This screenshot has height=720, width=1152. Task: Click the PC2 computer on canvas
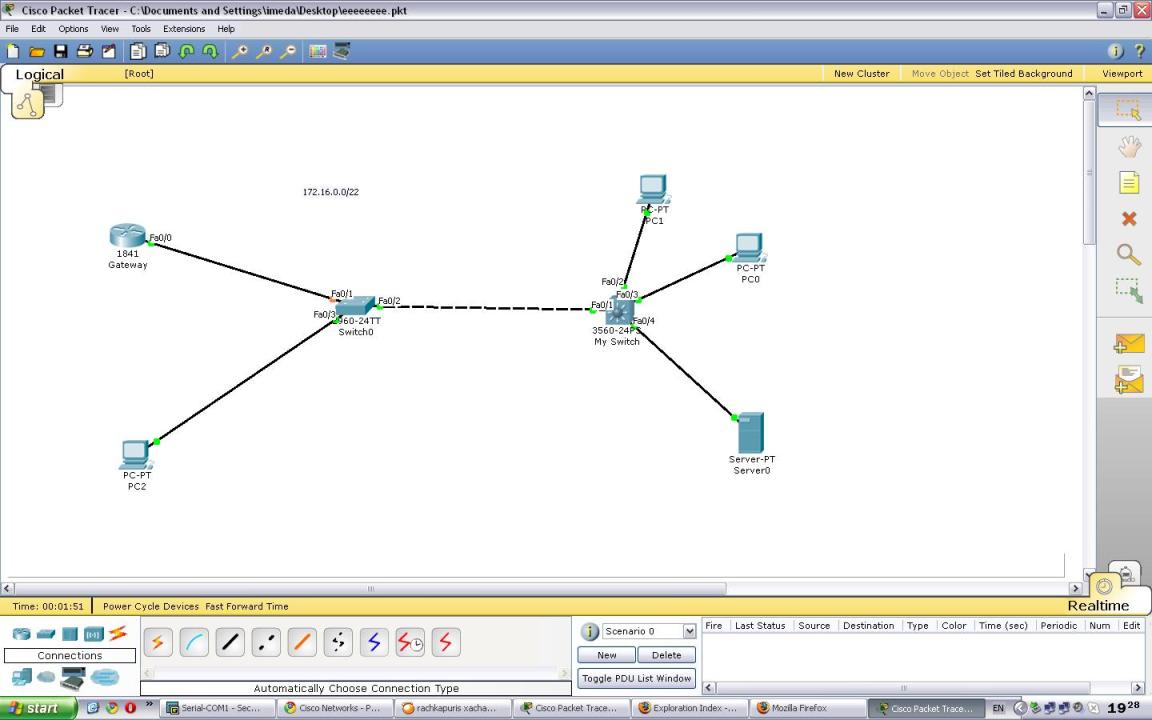tap(136, 455)
